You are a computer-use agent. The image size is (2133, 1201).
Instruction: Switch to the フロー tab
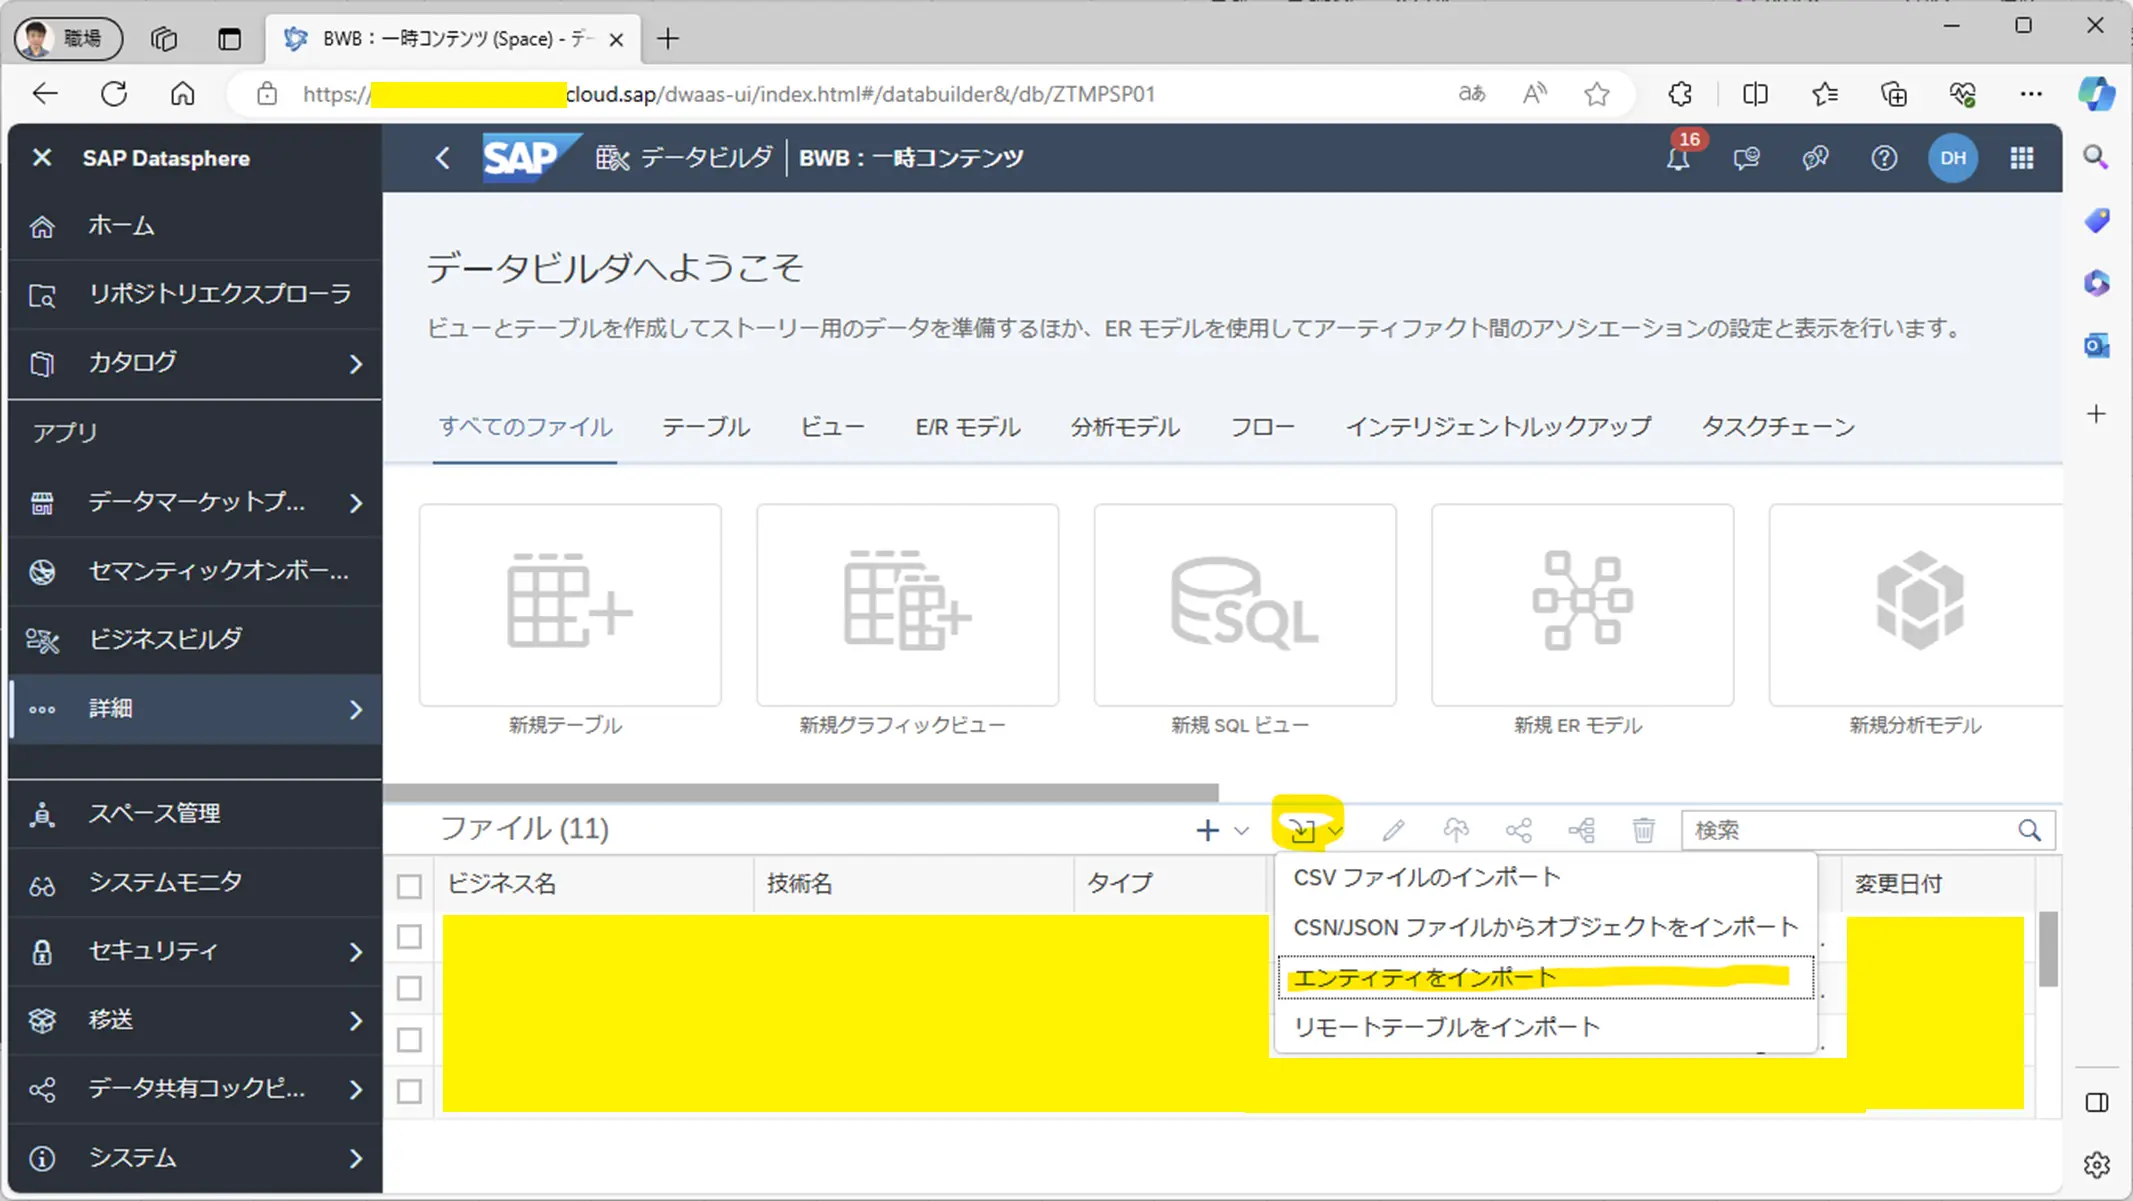point(1262,427)
